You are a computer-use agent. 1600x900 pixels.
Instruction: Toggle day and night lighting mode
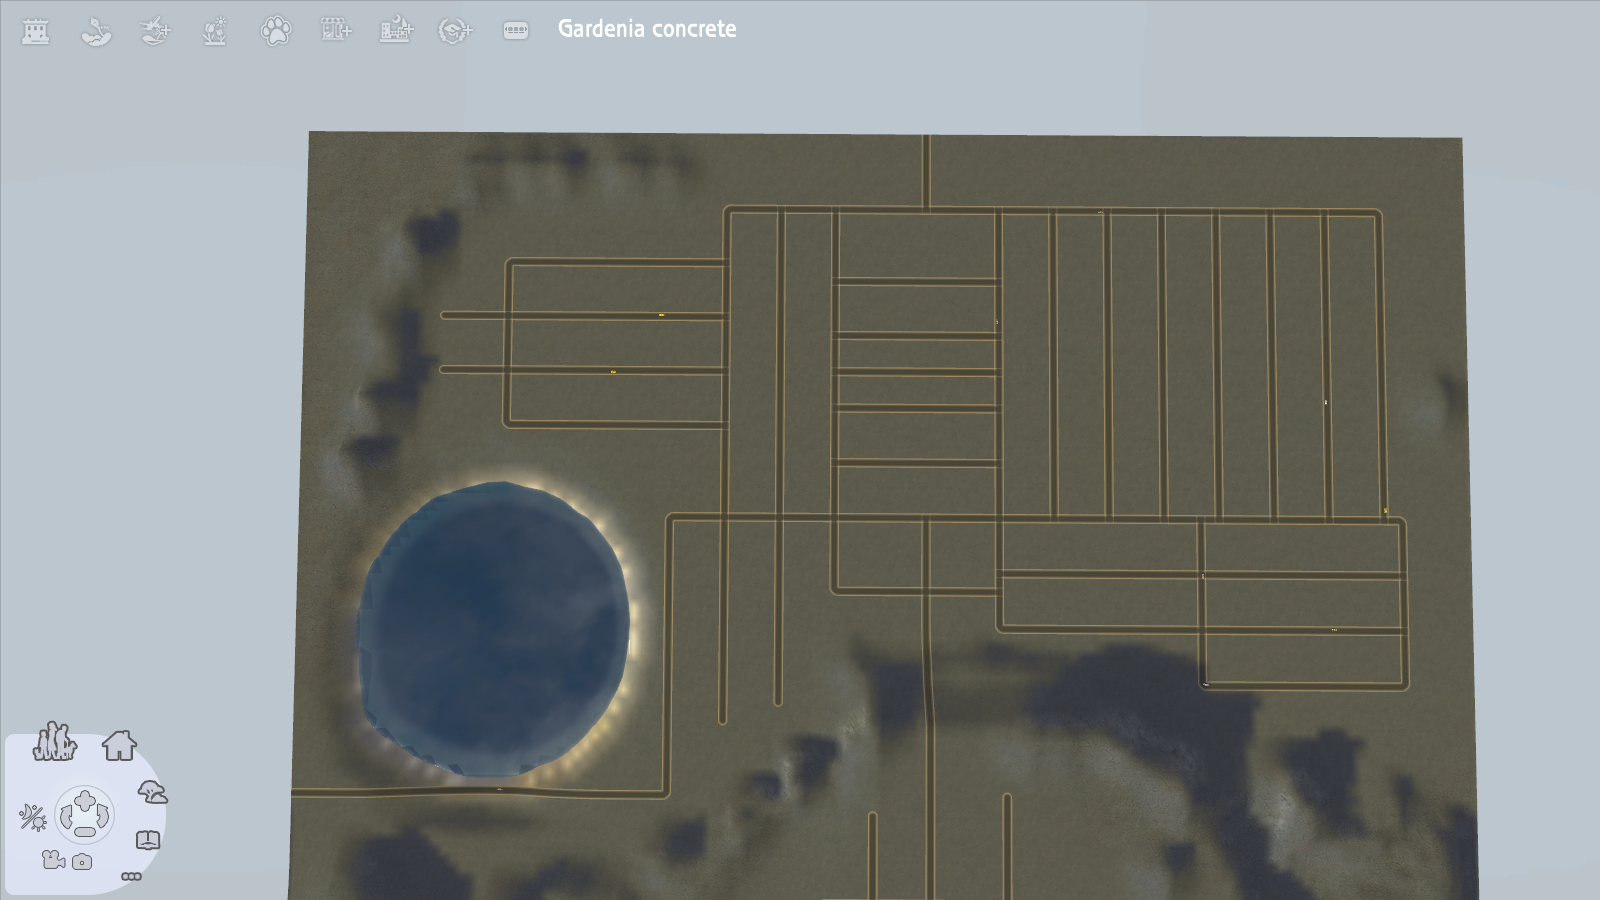32,818
